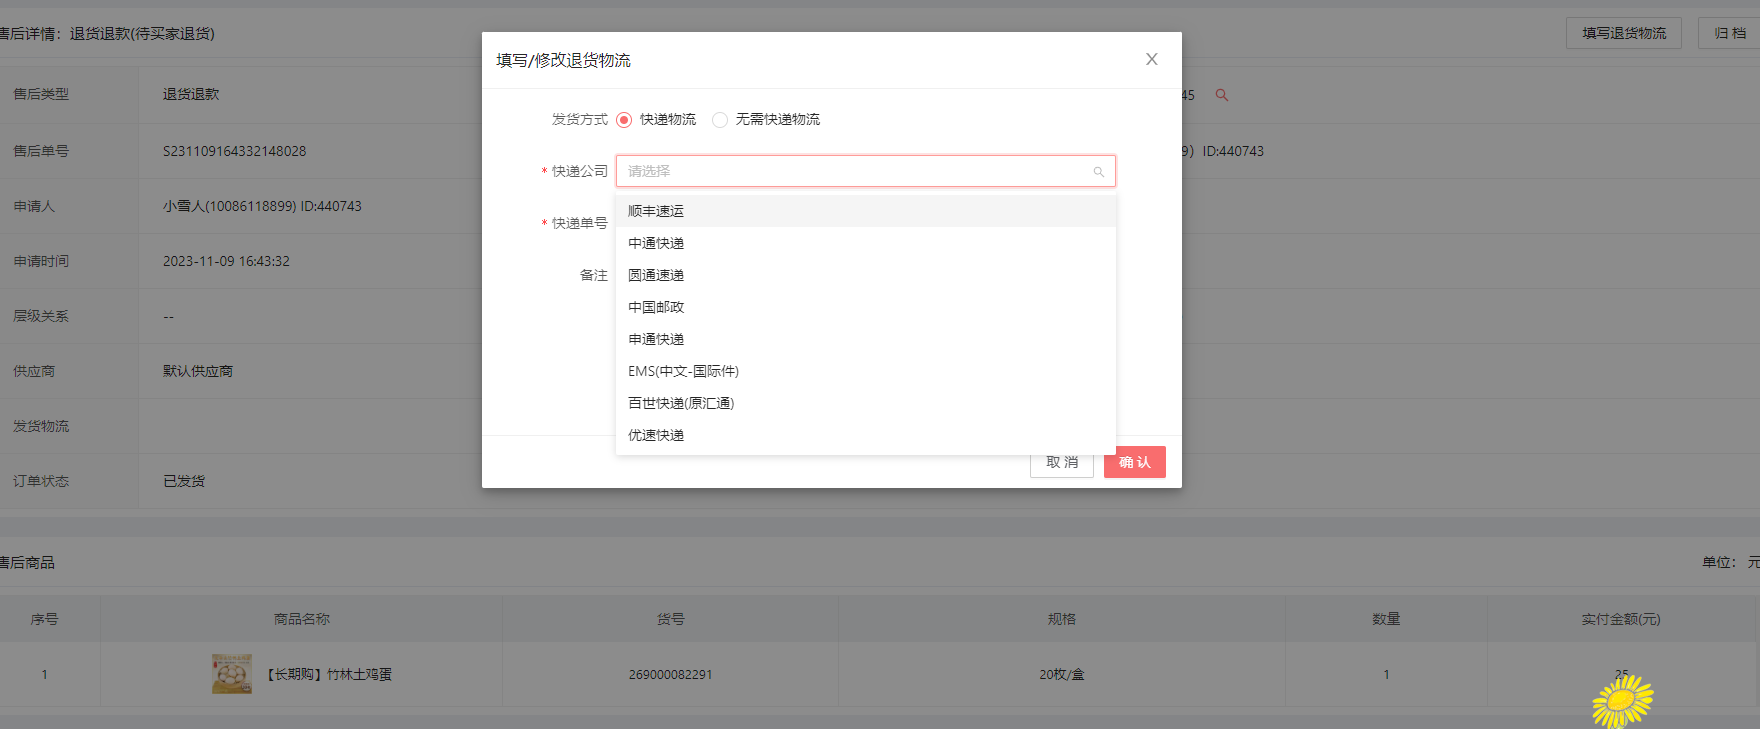Choose 中通快递 from the courier list
1760x729 pixels.
(656, 243)
